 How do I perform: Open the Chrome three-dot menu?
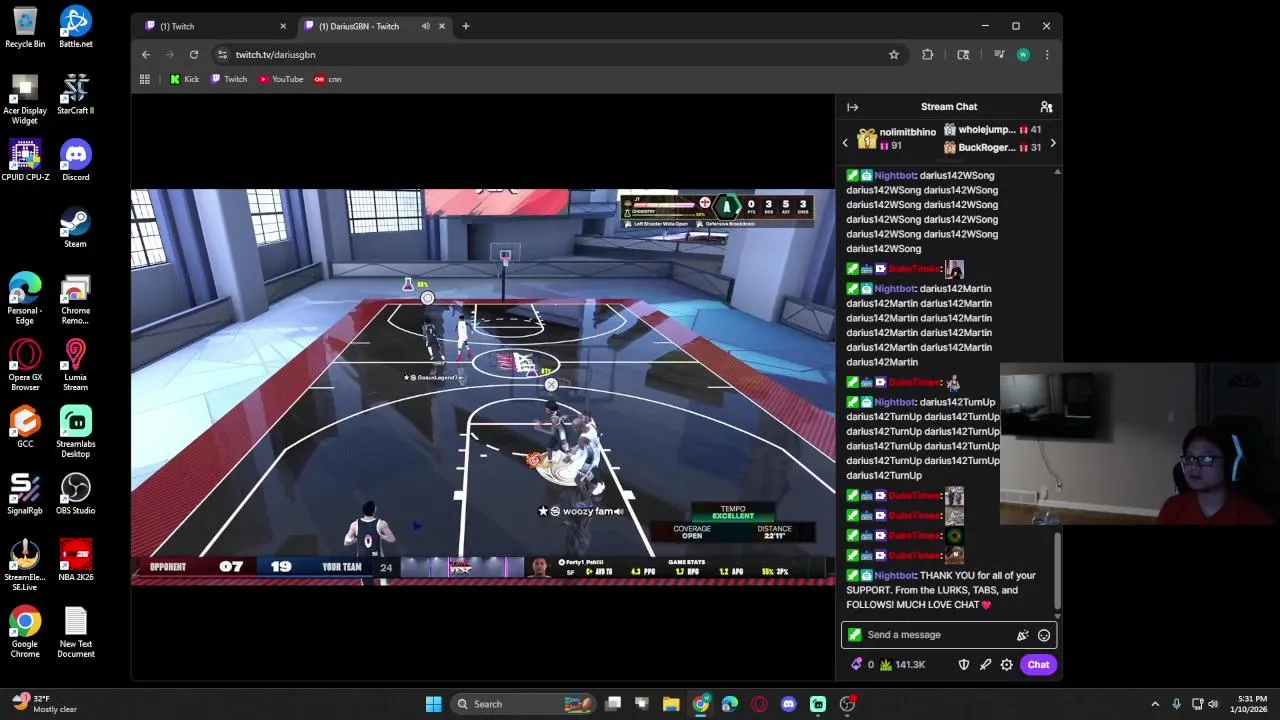1047,55
